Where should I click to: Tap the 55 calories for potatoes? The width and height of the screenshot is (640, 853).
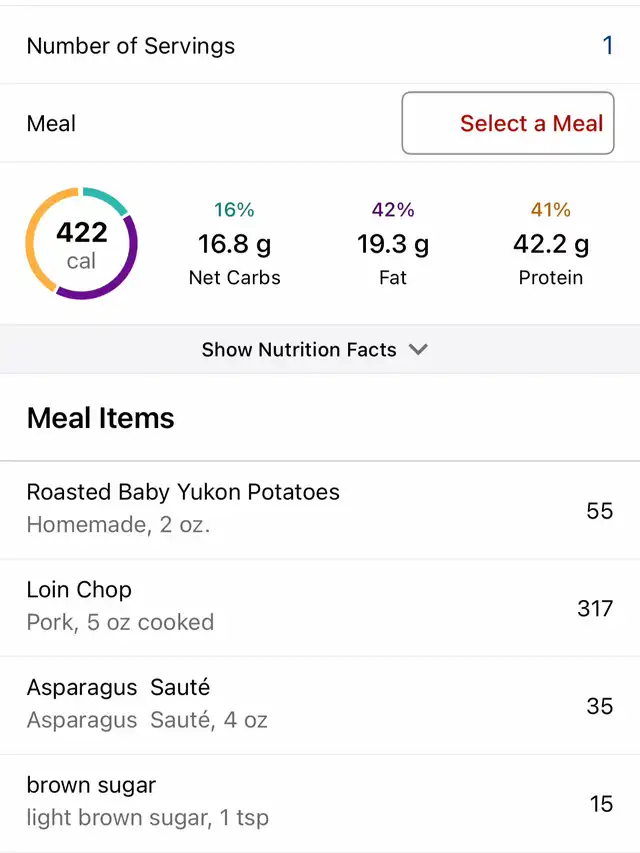599,511
